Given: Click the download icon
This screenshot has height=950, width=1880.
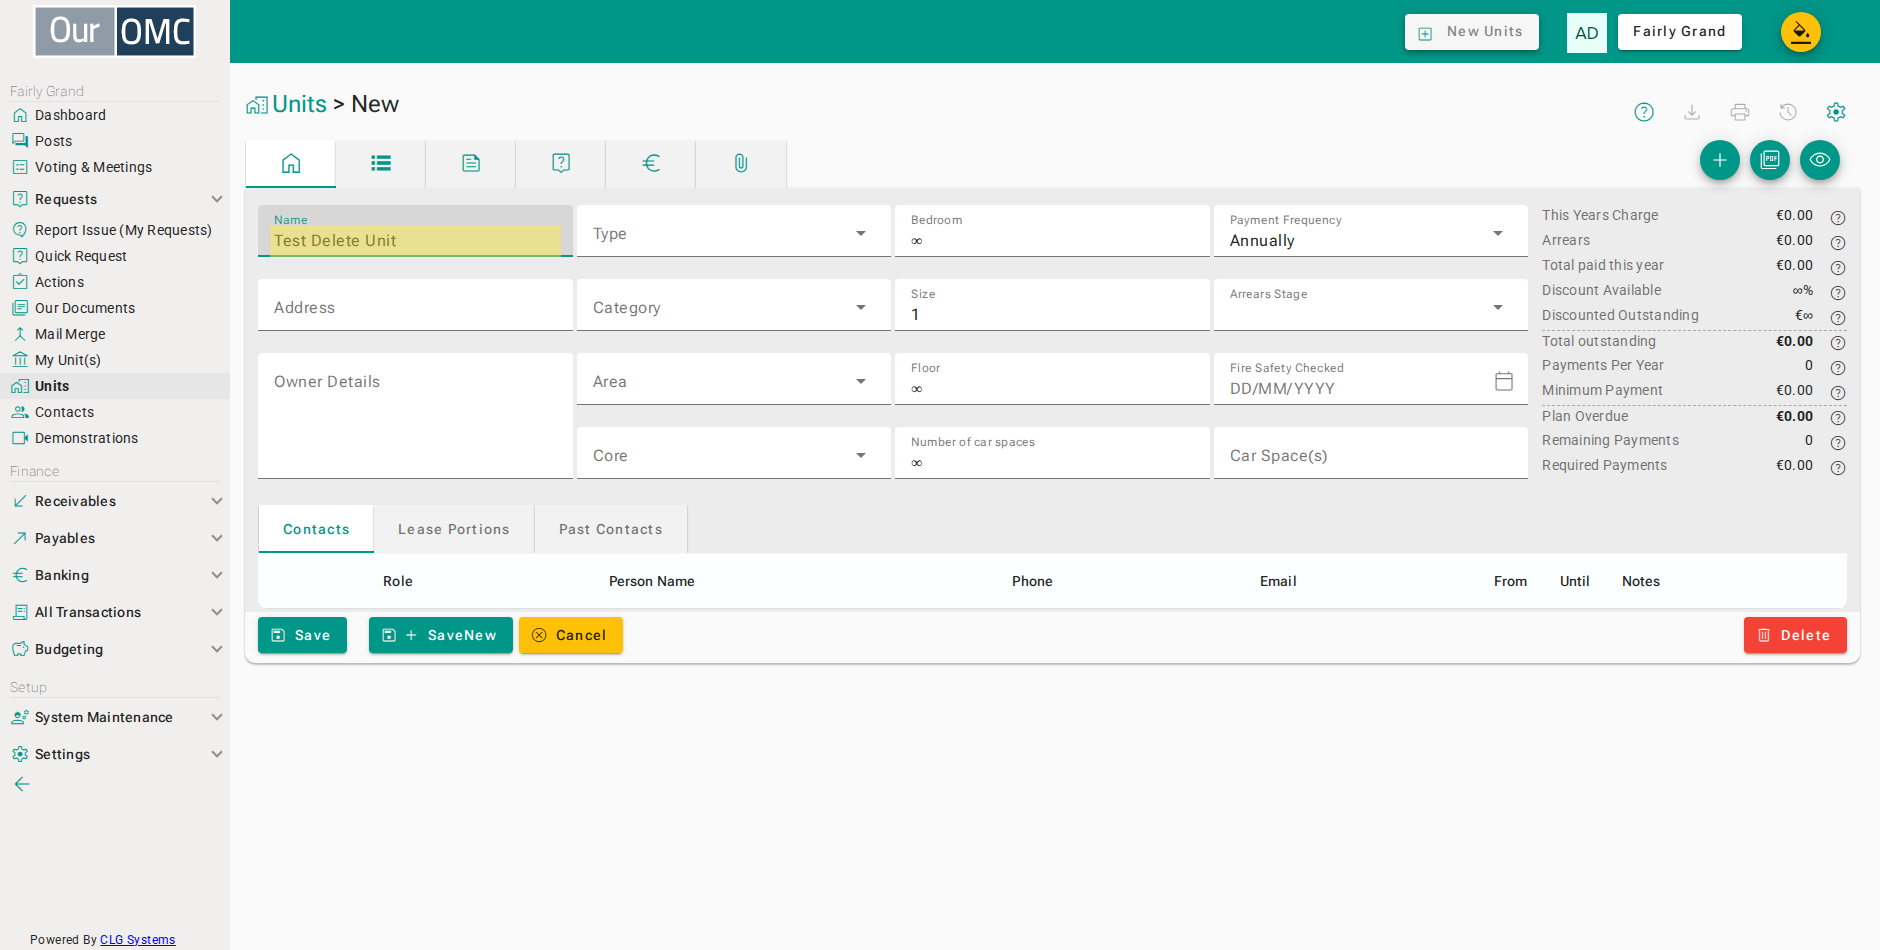Looking at the screenshot, I should point(1692,112).
